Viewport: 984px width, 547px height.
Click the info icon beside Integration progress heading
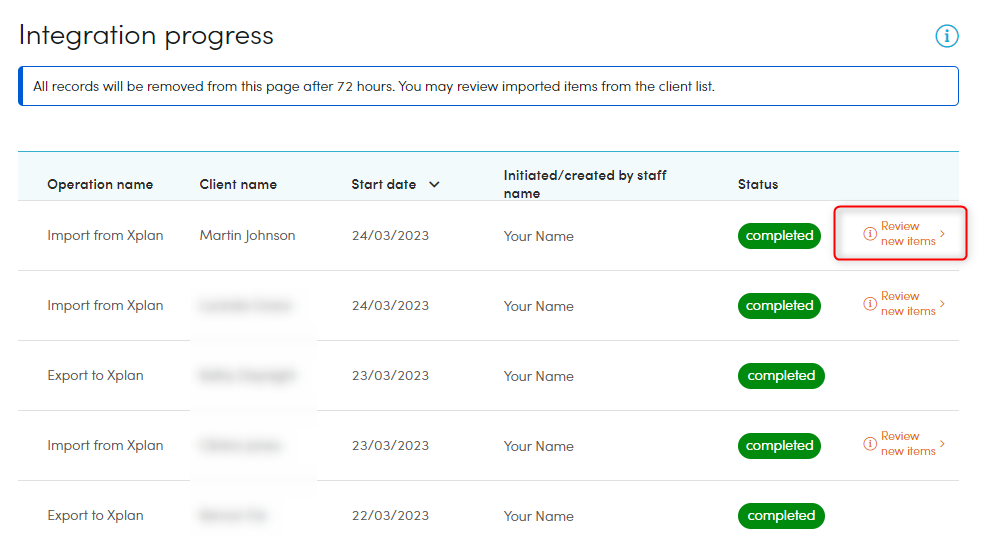[946, 36]
